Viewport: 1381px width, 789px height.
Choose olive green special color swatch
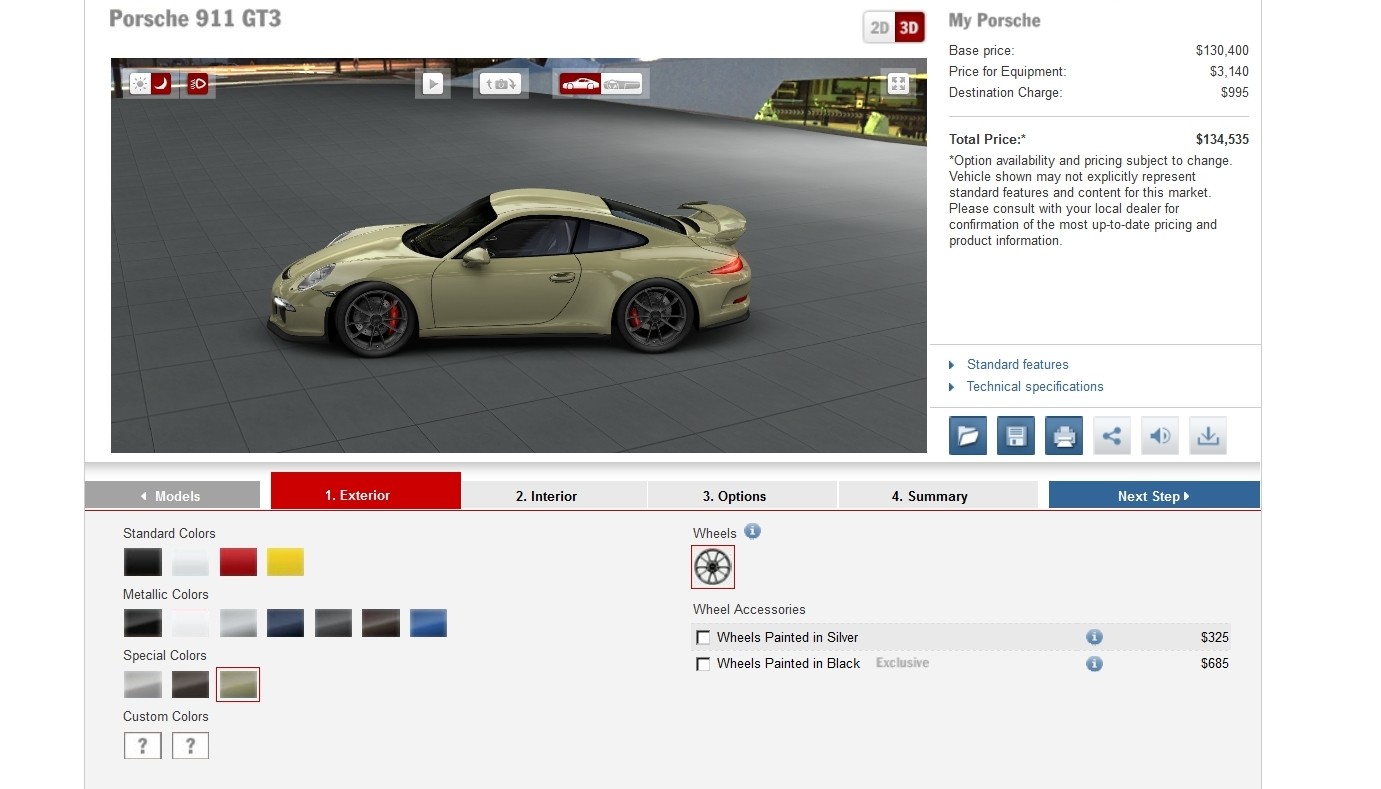(238, 684)
